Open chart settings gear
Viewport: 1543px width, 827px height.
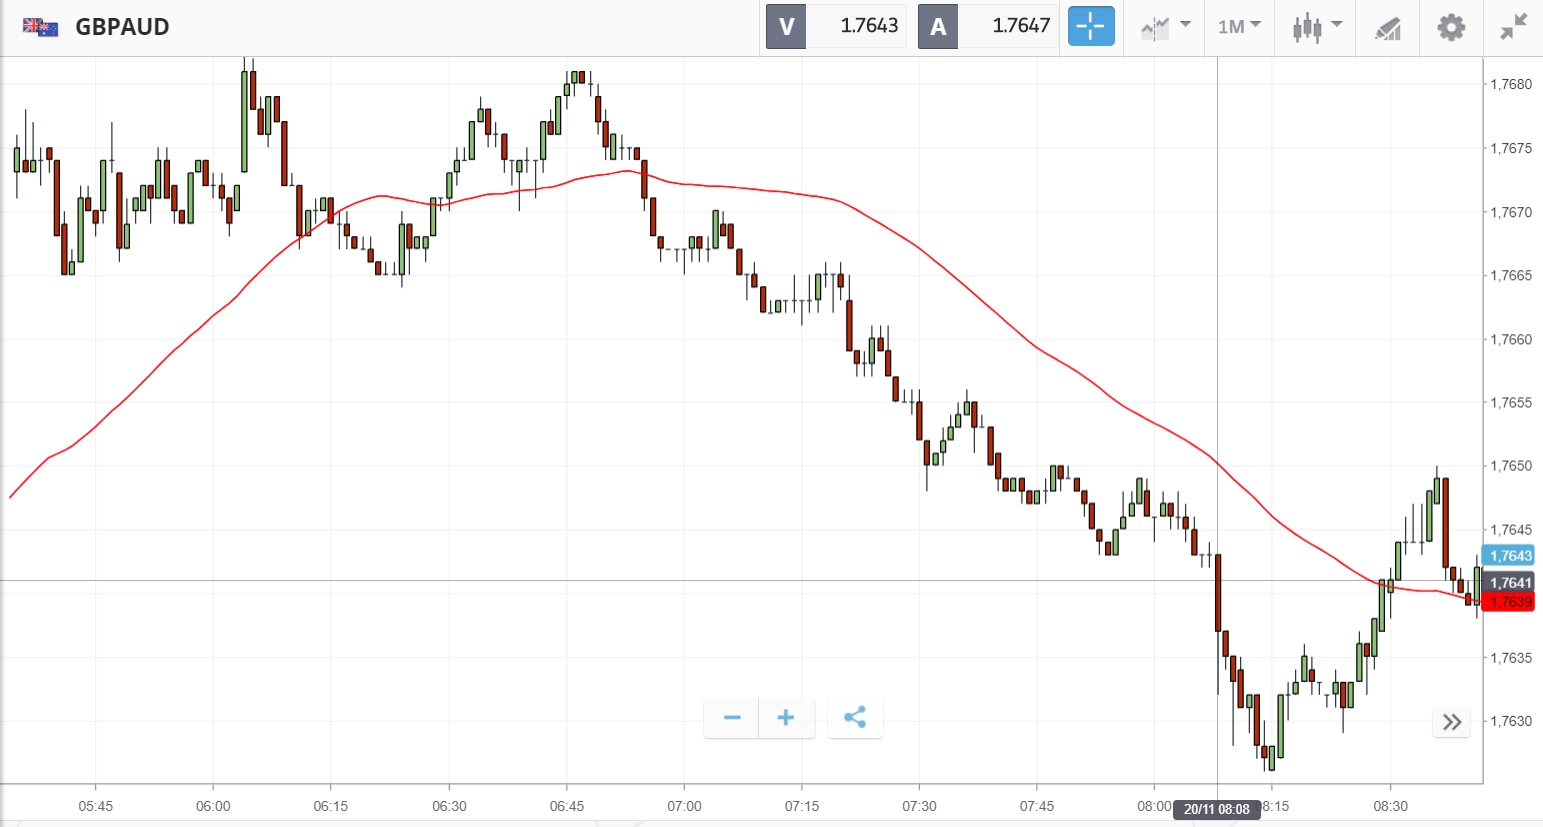coord(1451,27)
